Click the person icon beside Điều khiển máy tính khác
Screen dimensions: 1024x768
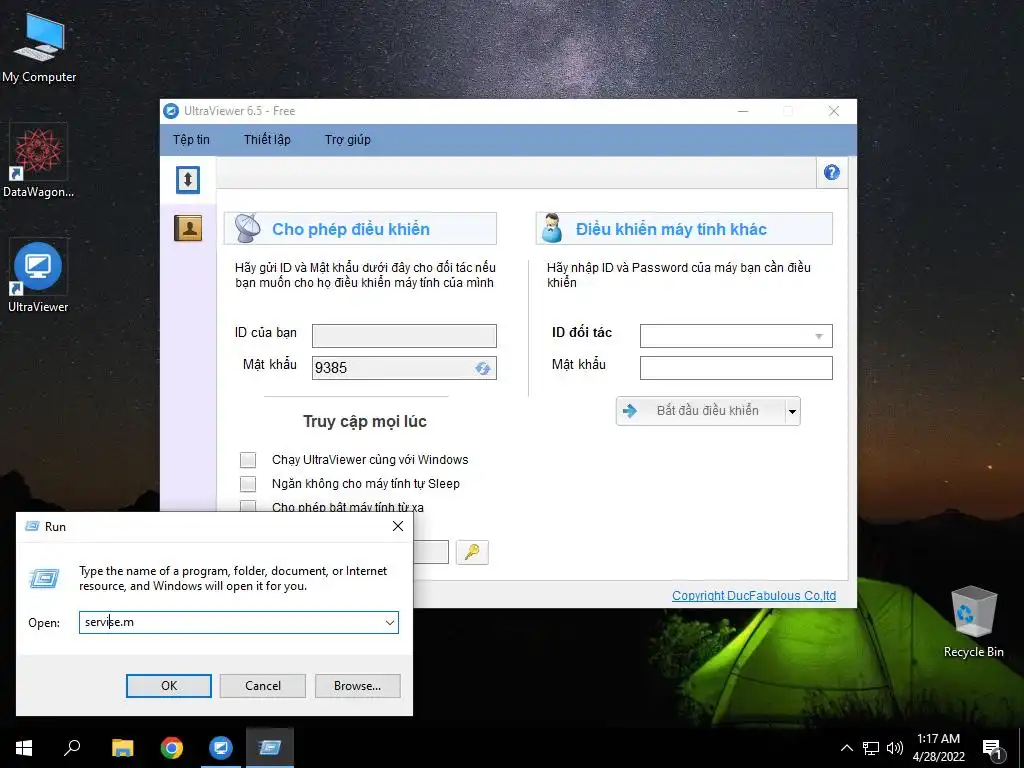click(552, 228)
